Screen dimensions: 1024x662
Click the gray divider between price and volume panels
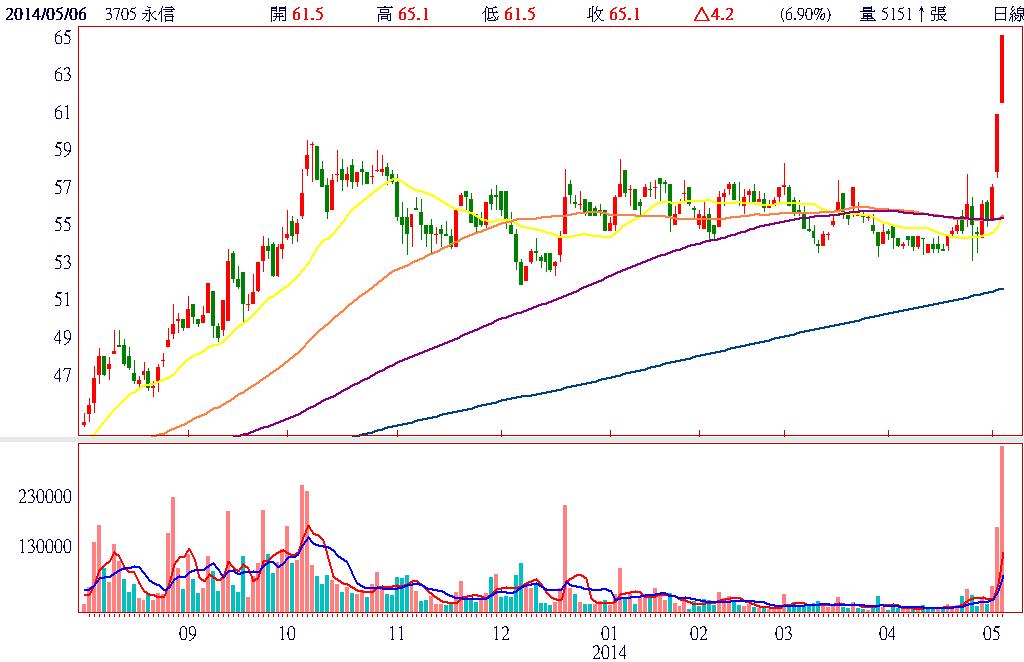point(512,440)
